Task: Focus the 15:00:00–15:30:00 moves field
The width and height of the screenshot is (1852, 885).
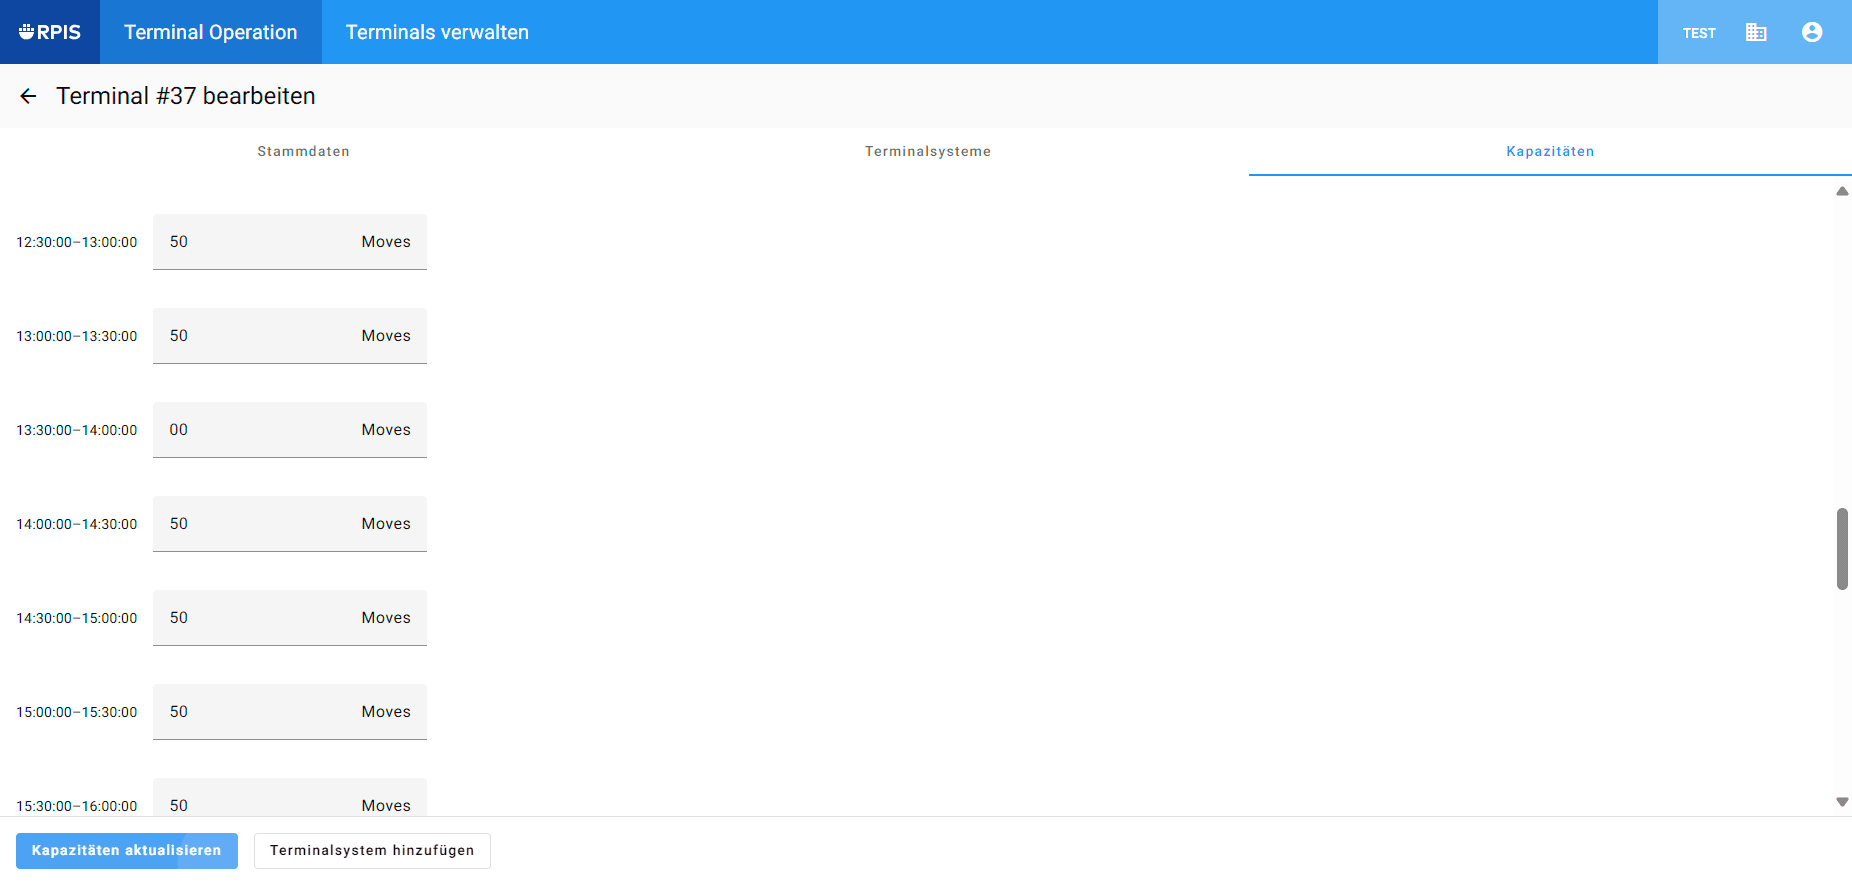Action: click(290, 712)
